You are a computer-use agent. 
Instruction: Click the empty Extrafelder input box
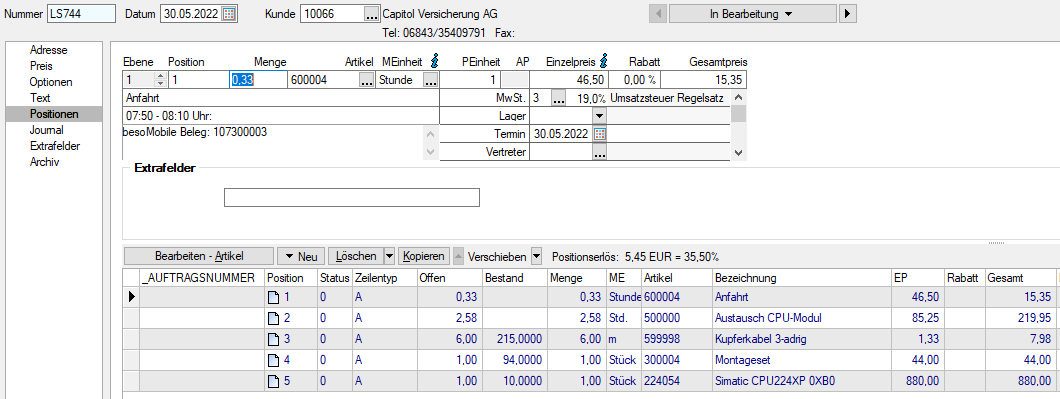(352, 197)
